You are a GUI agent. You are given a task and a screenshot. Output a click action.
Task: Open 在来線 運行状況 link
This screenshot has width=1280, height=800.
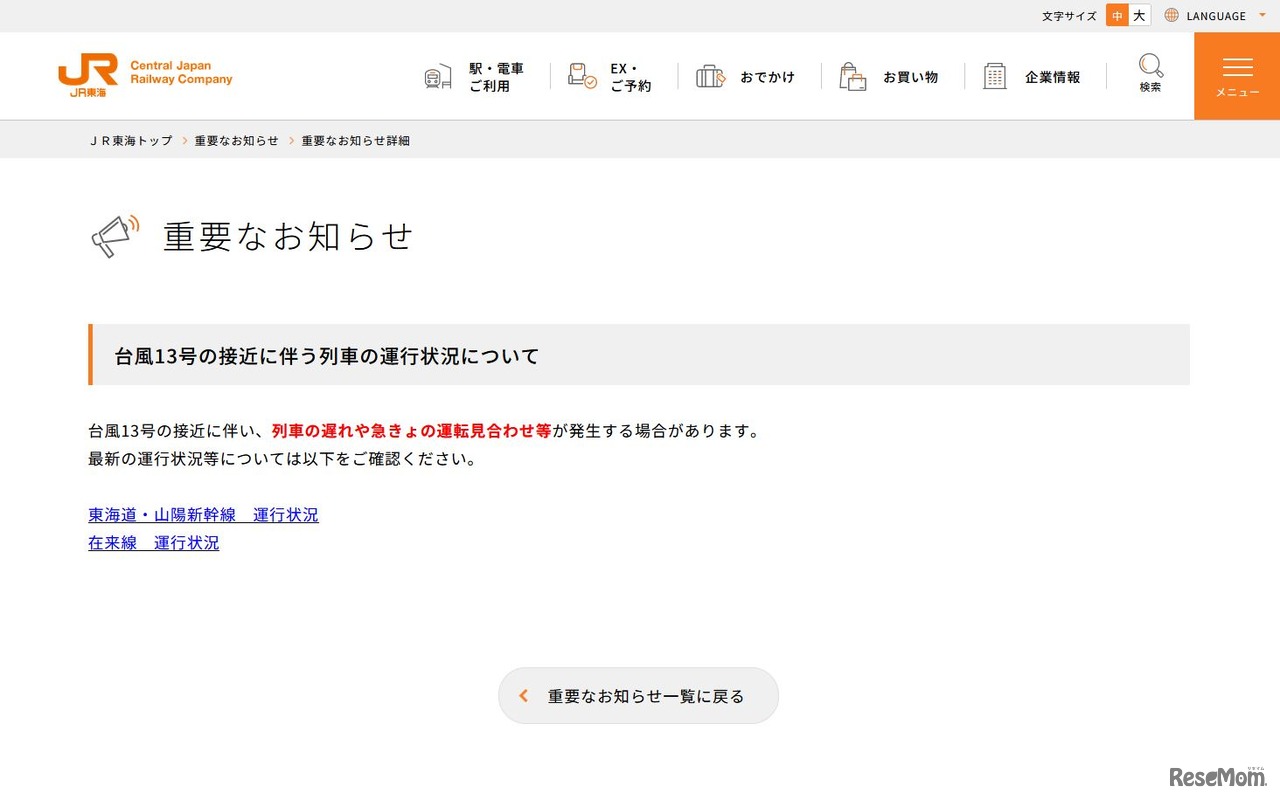[153, 543]
